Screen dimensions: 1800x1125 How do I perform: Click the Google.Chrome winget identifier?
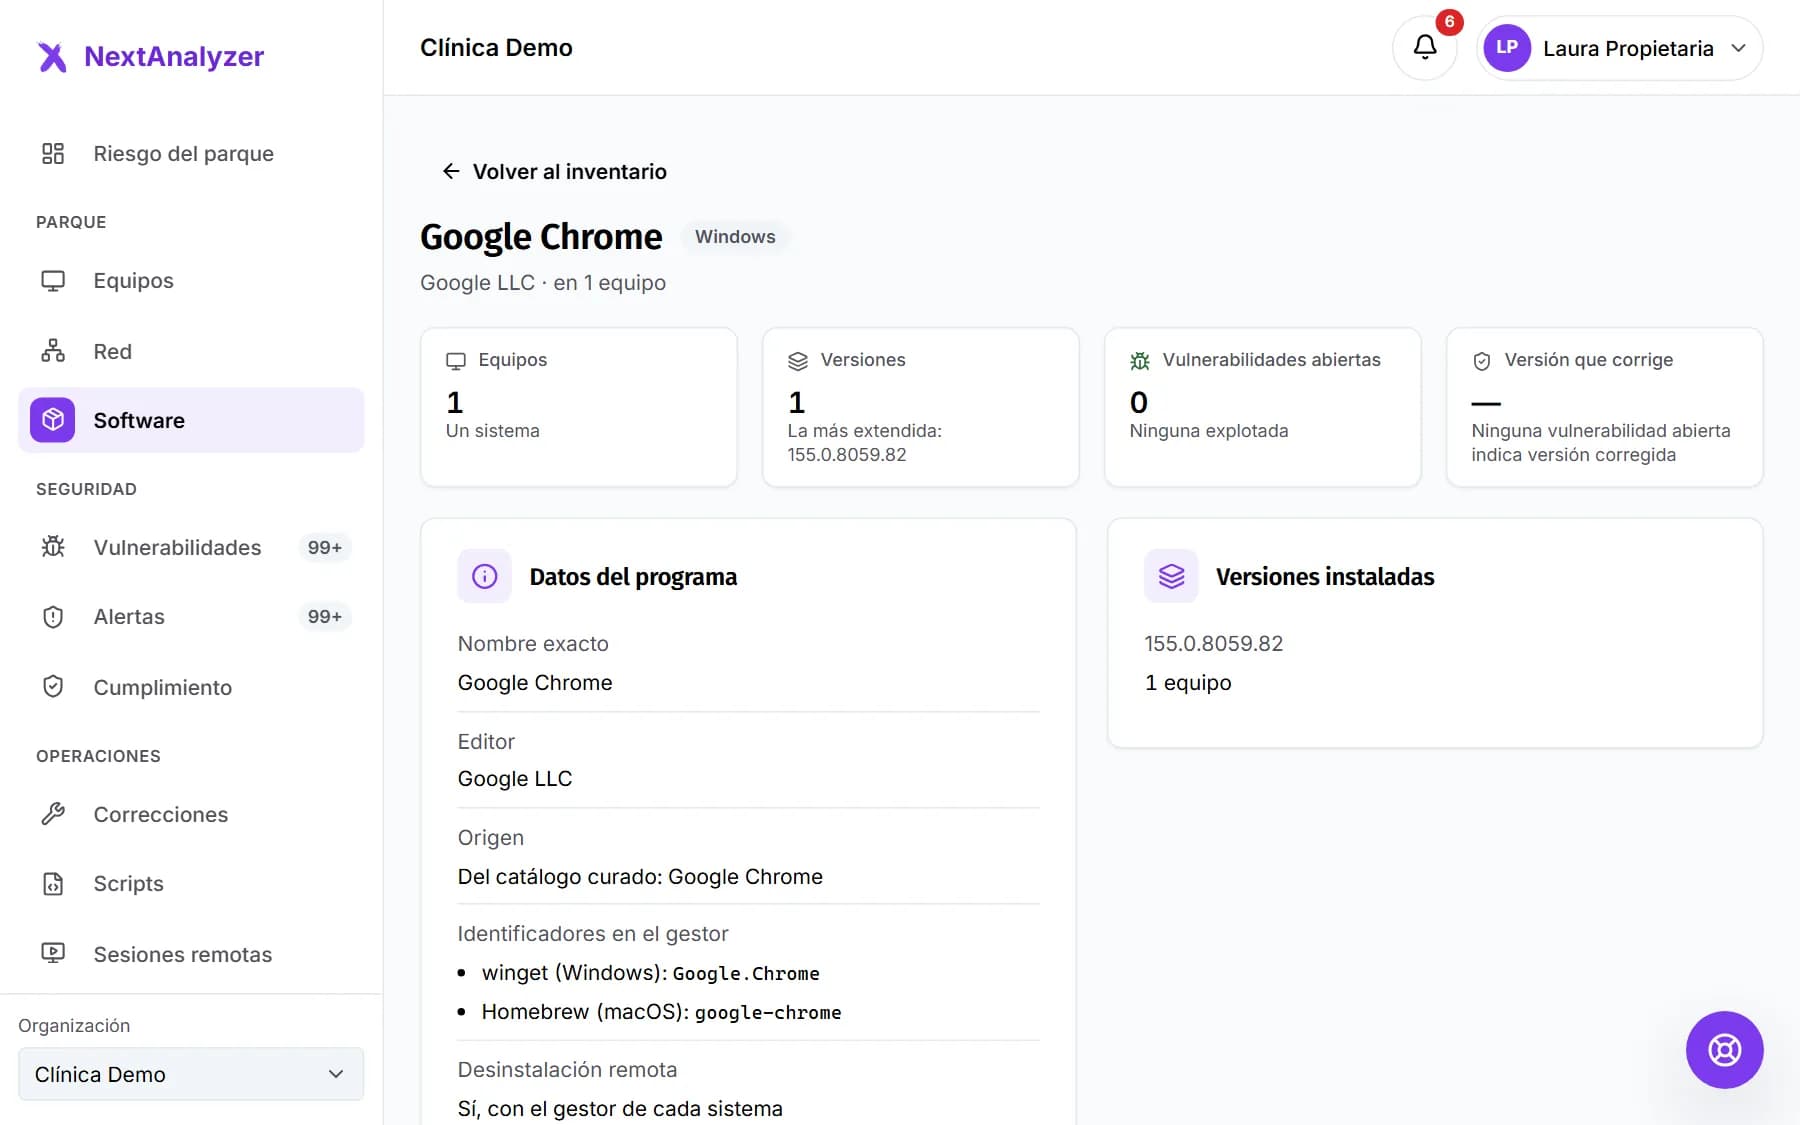(745, 974)
